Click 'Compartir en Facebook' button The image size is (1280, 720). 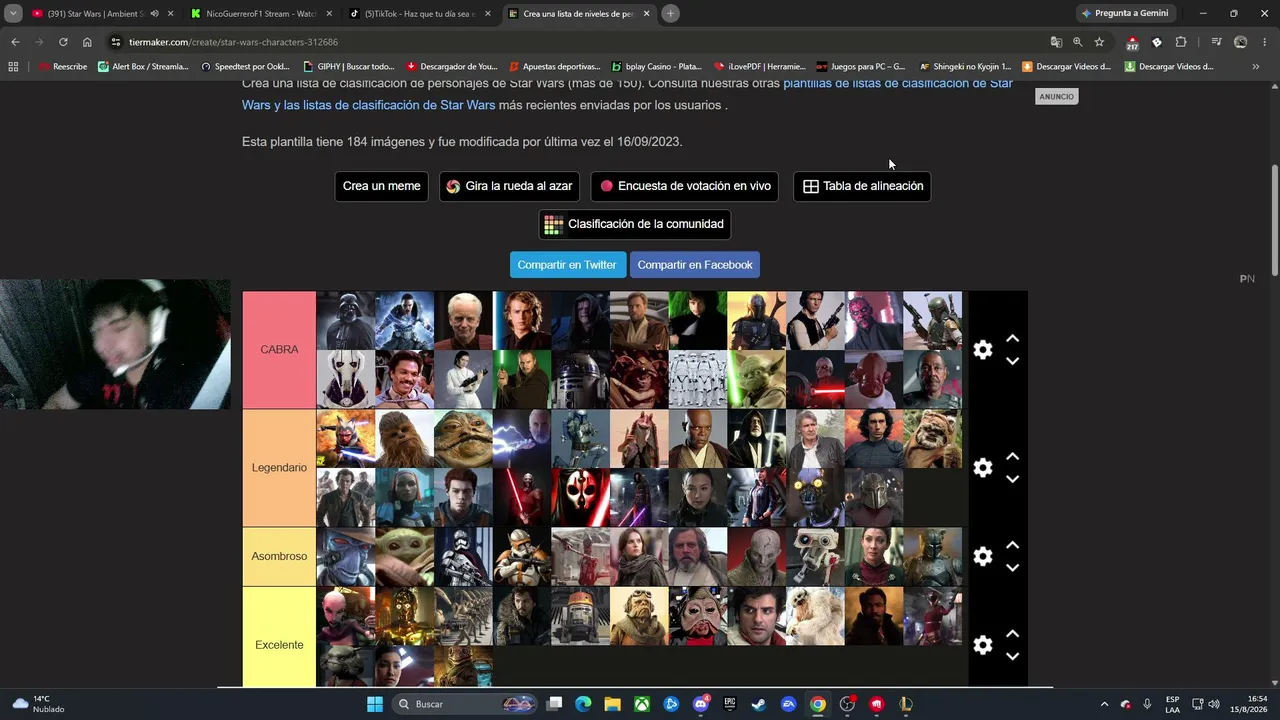pyautogui.click(x=695, y=265)
